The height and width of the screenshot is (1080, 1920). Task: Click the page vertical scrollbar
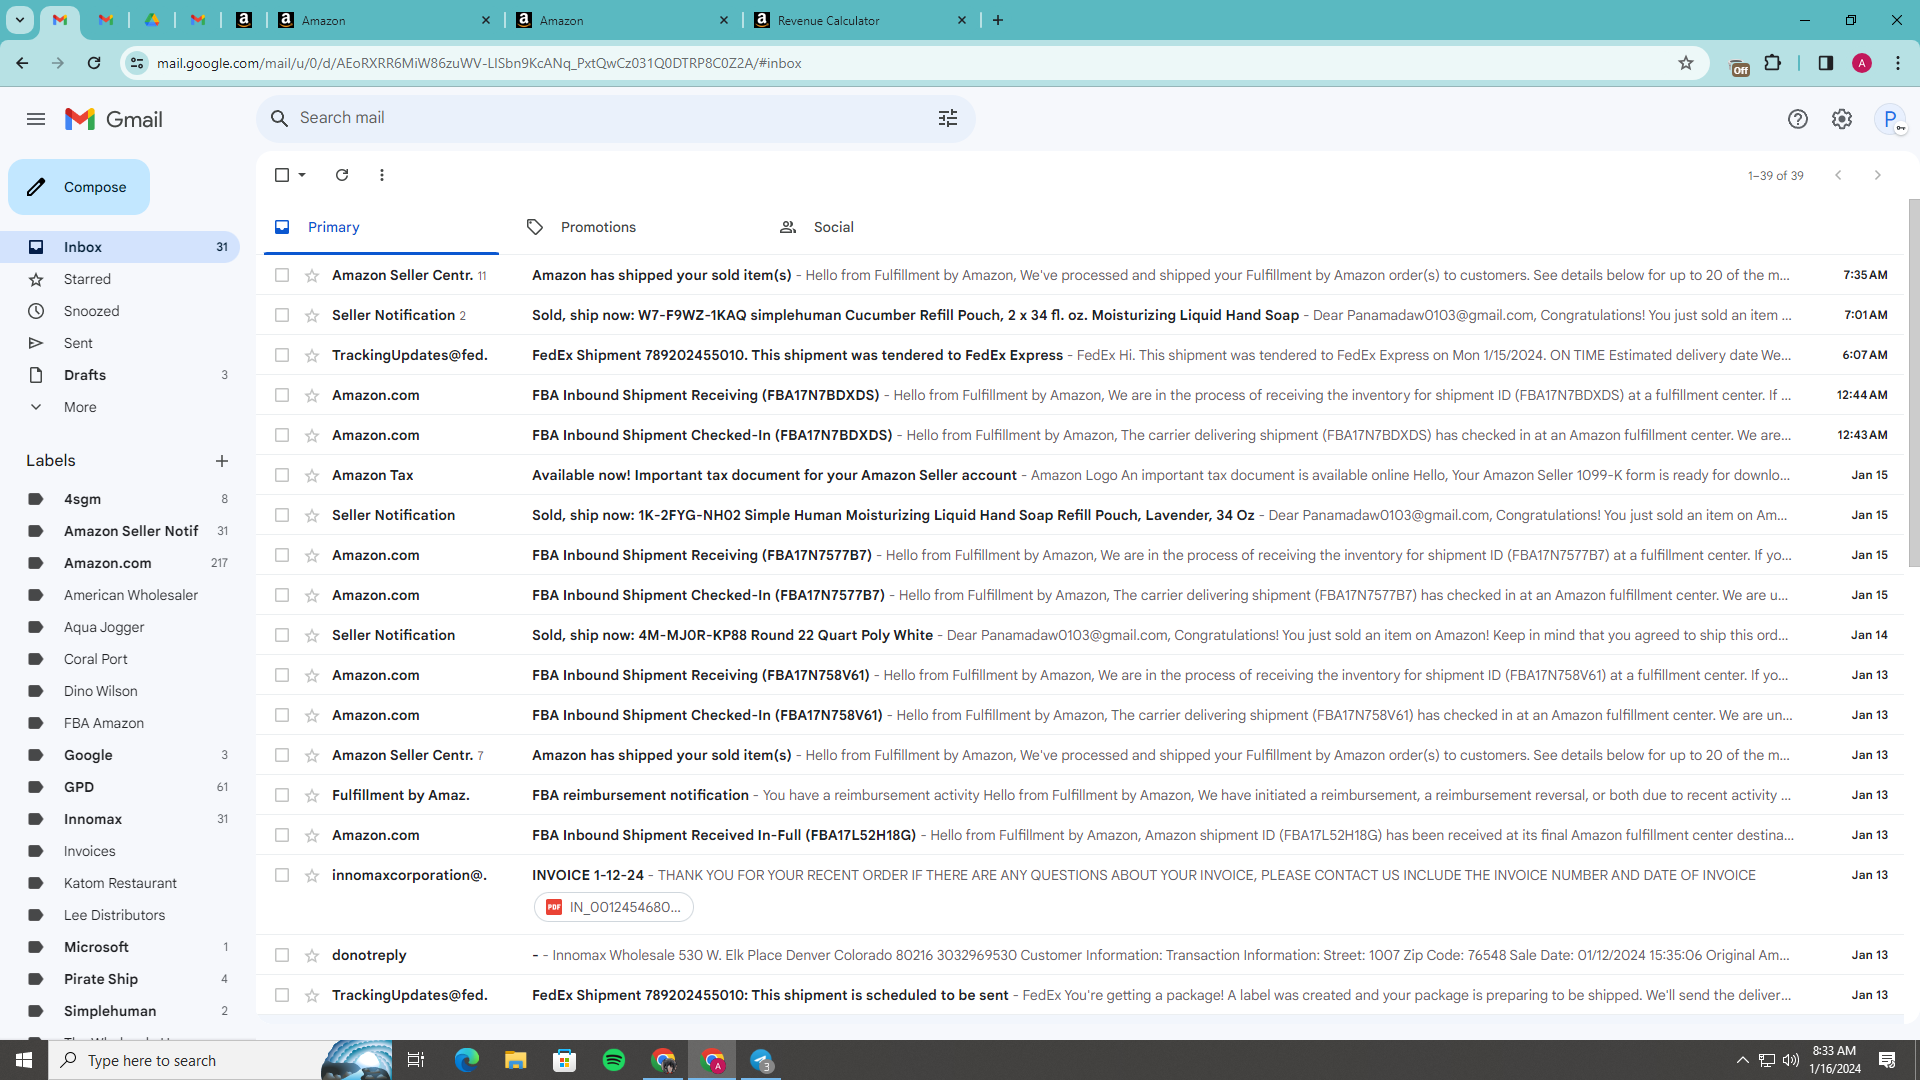tap(1913, 385)
